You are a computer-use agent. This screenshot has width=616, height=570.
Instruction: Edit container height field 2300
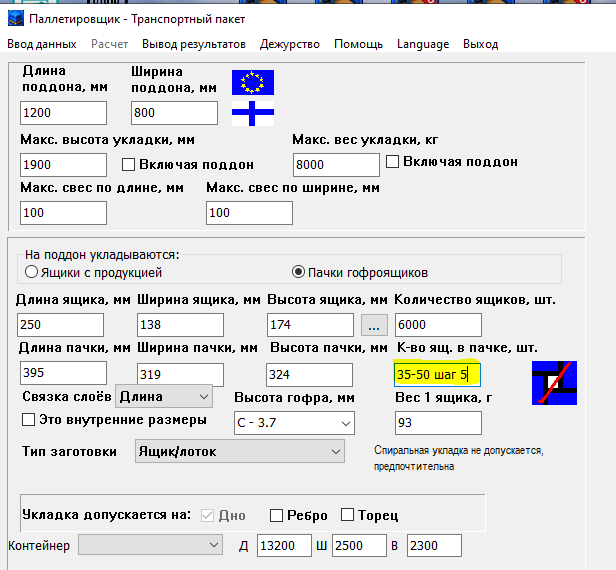(434, 546)
